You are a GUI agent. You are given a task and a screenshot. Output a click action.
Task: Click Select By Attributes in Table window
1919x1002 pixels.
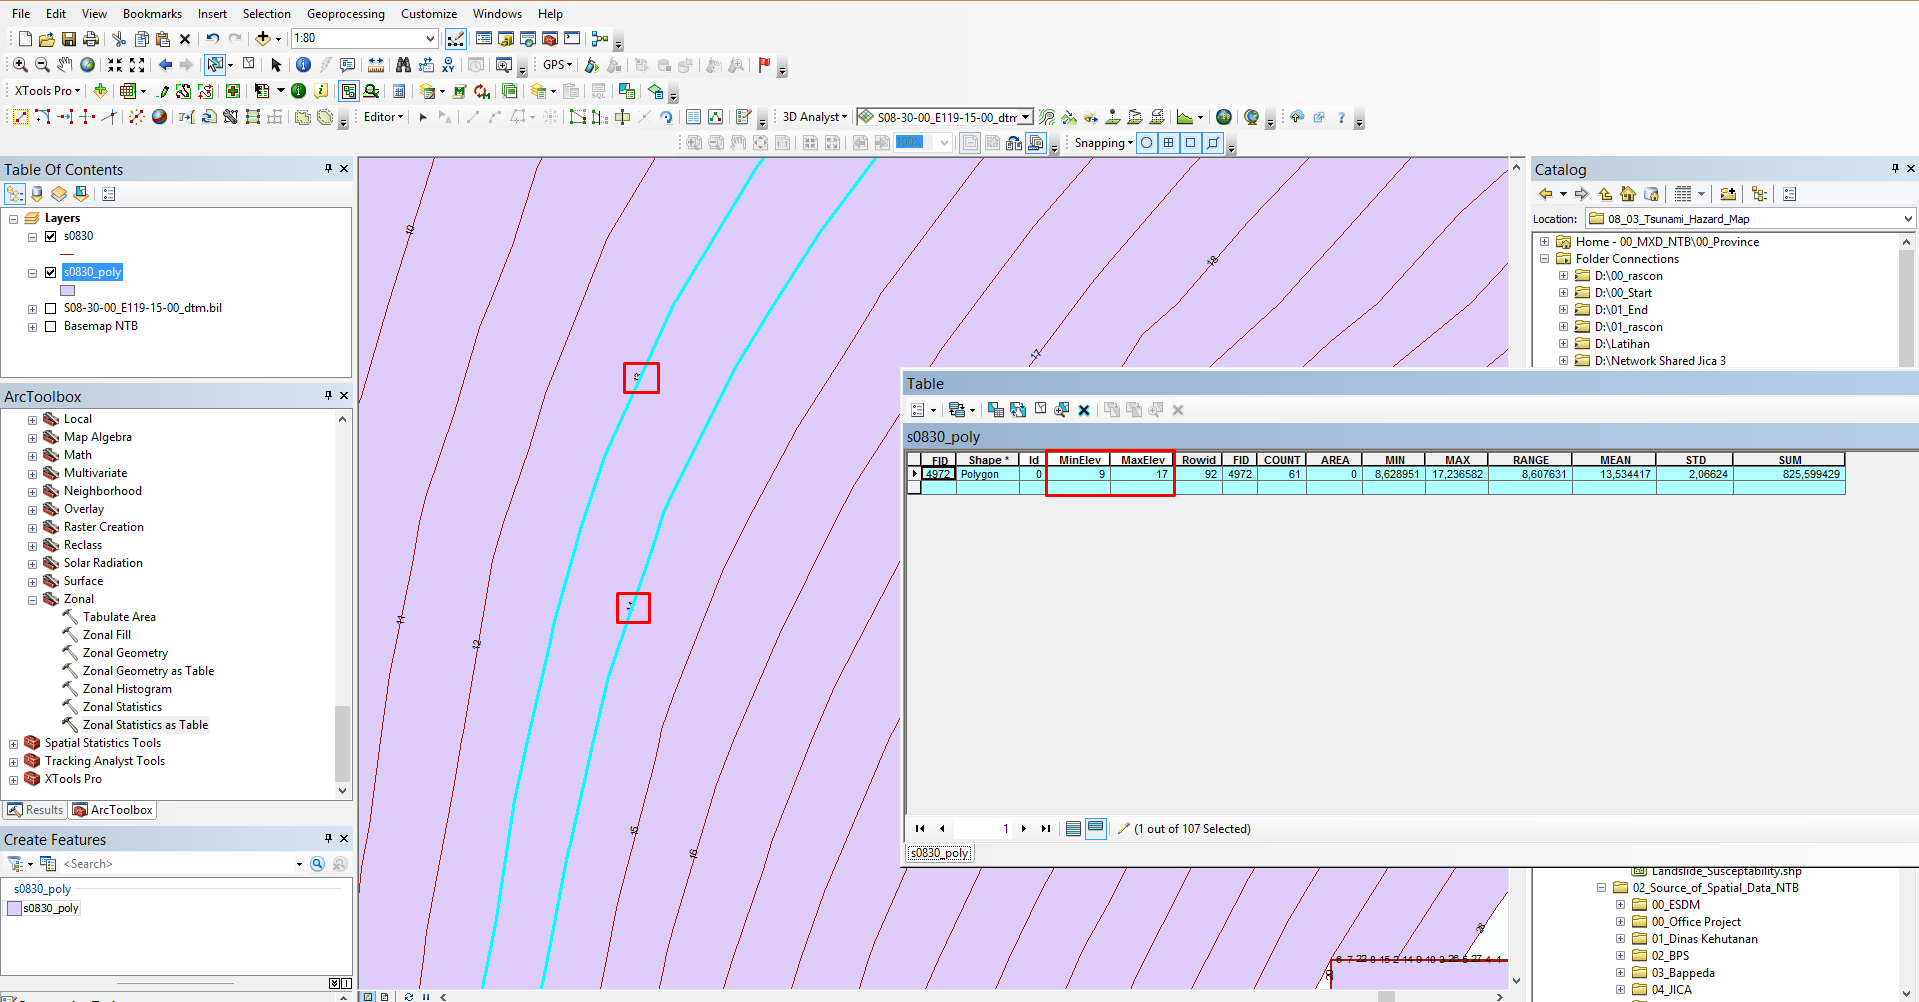[x=996, y=410]
